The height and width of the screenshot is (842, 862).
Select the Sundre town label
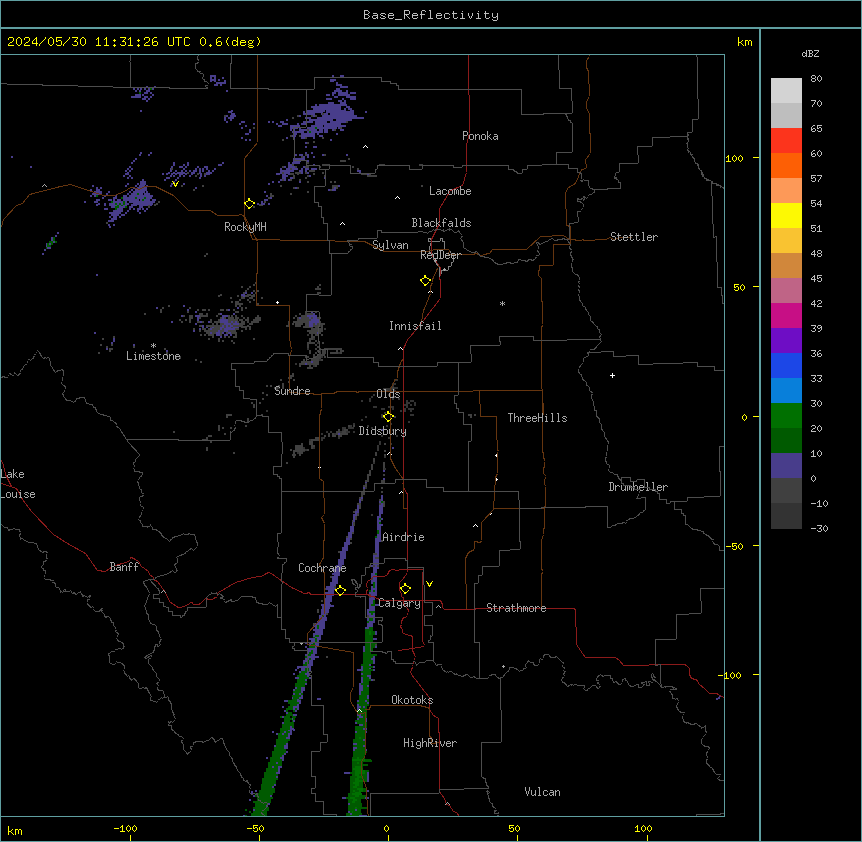tap(292, 391)
